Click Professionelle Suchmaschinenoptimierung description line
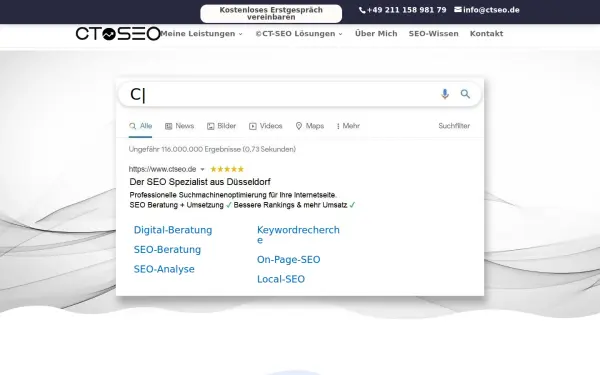Viewport: 600px width, 375px height. click(233, 195)
